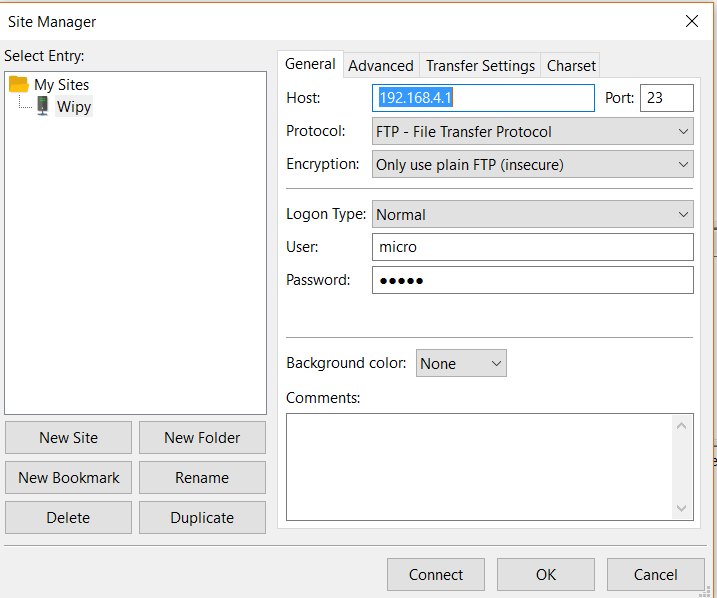This screenshot has height=598, width=717.
Task: Click the OK button
Action: pyautogui.click(x=545, y=574)
